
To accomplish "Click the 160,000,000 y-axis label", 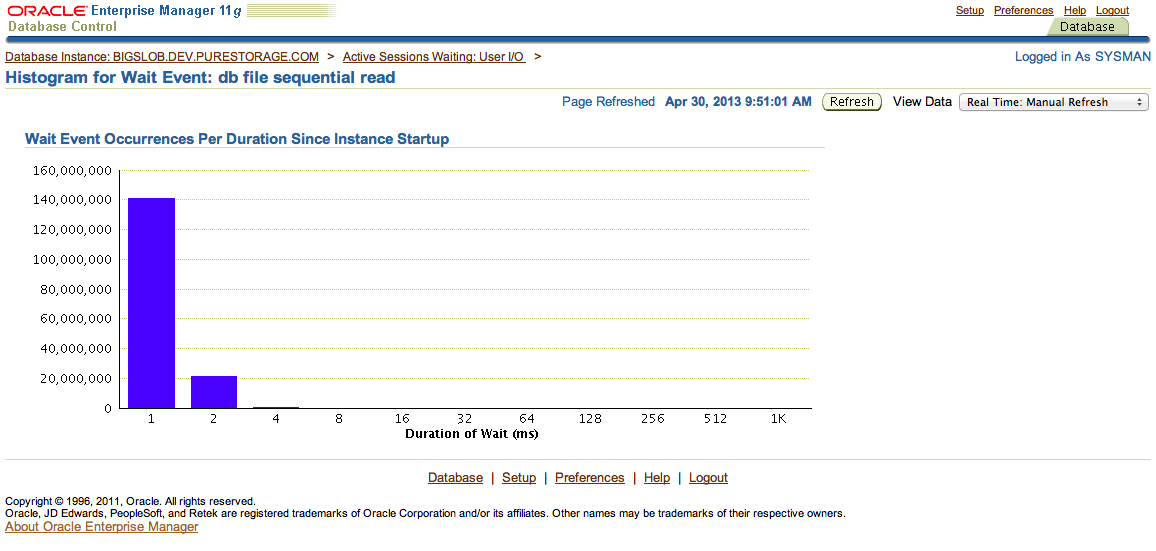I will [73, 170].
